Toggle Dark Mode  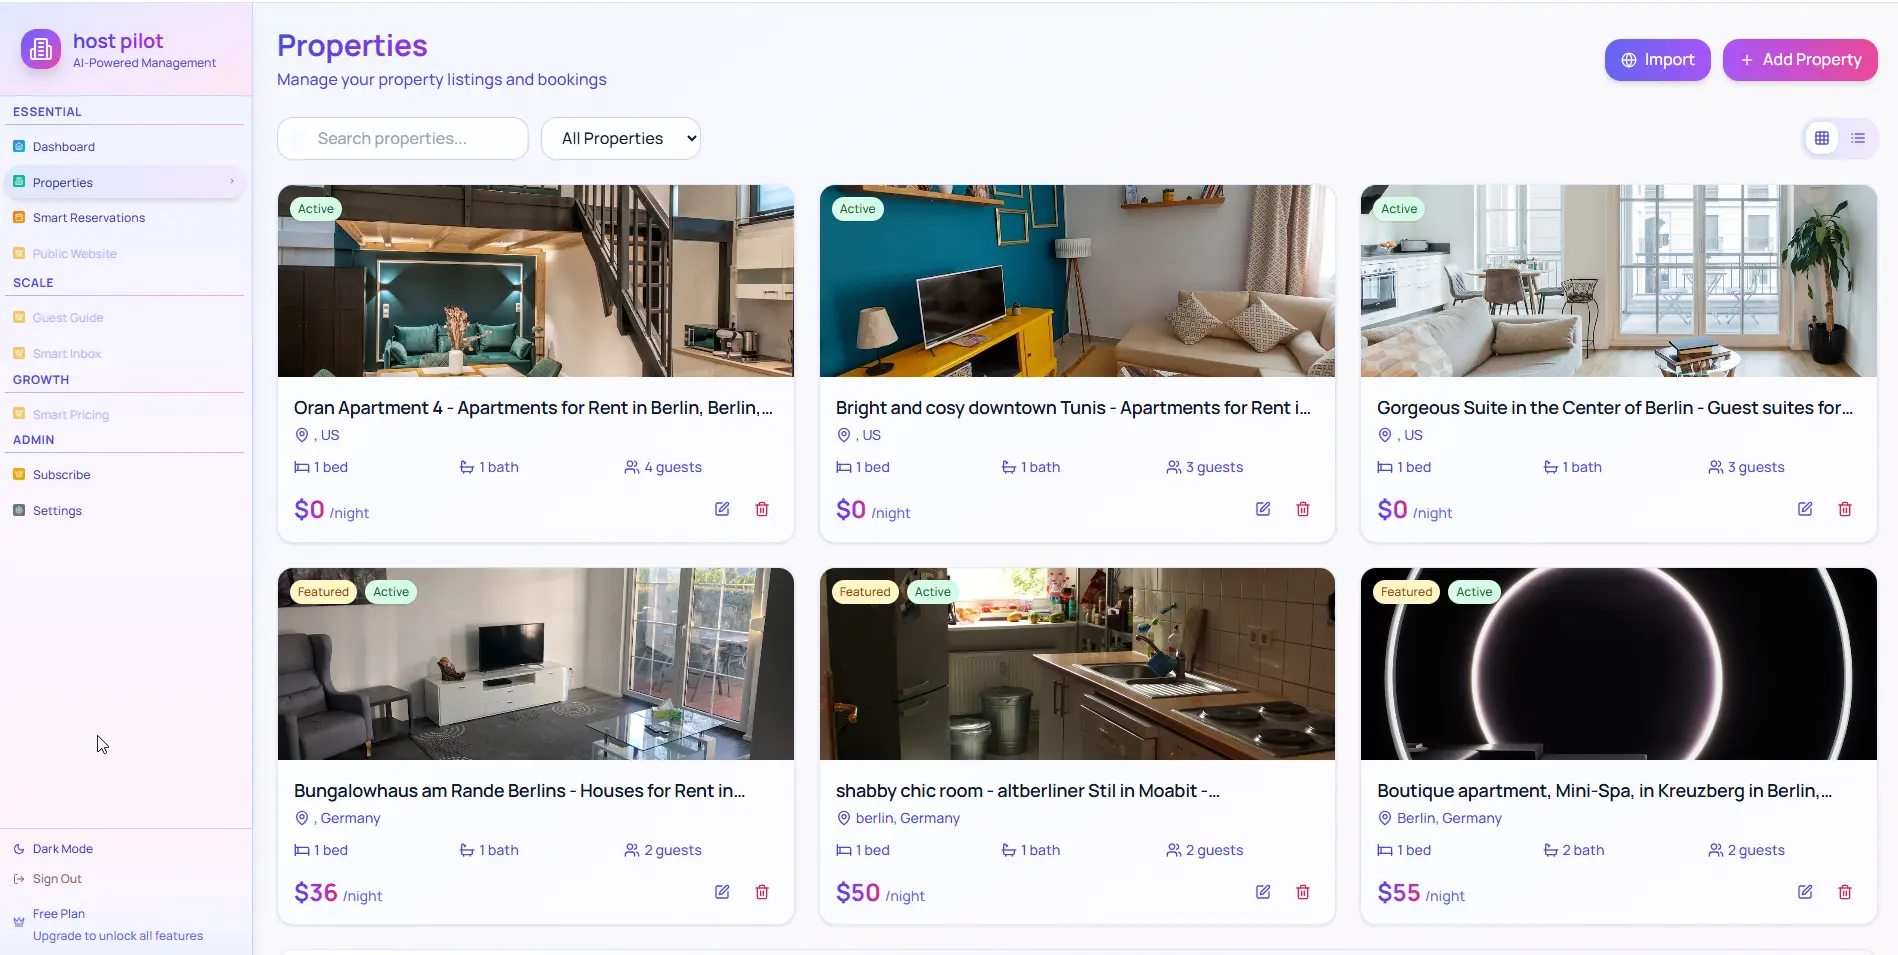click(62, 848)
